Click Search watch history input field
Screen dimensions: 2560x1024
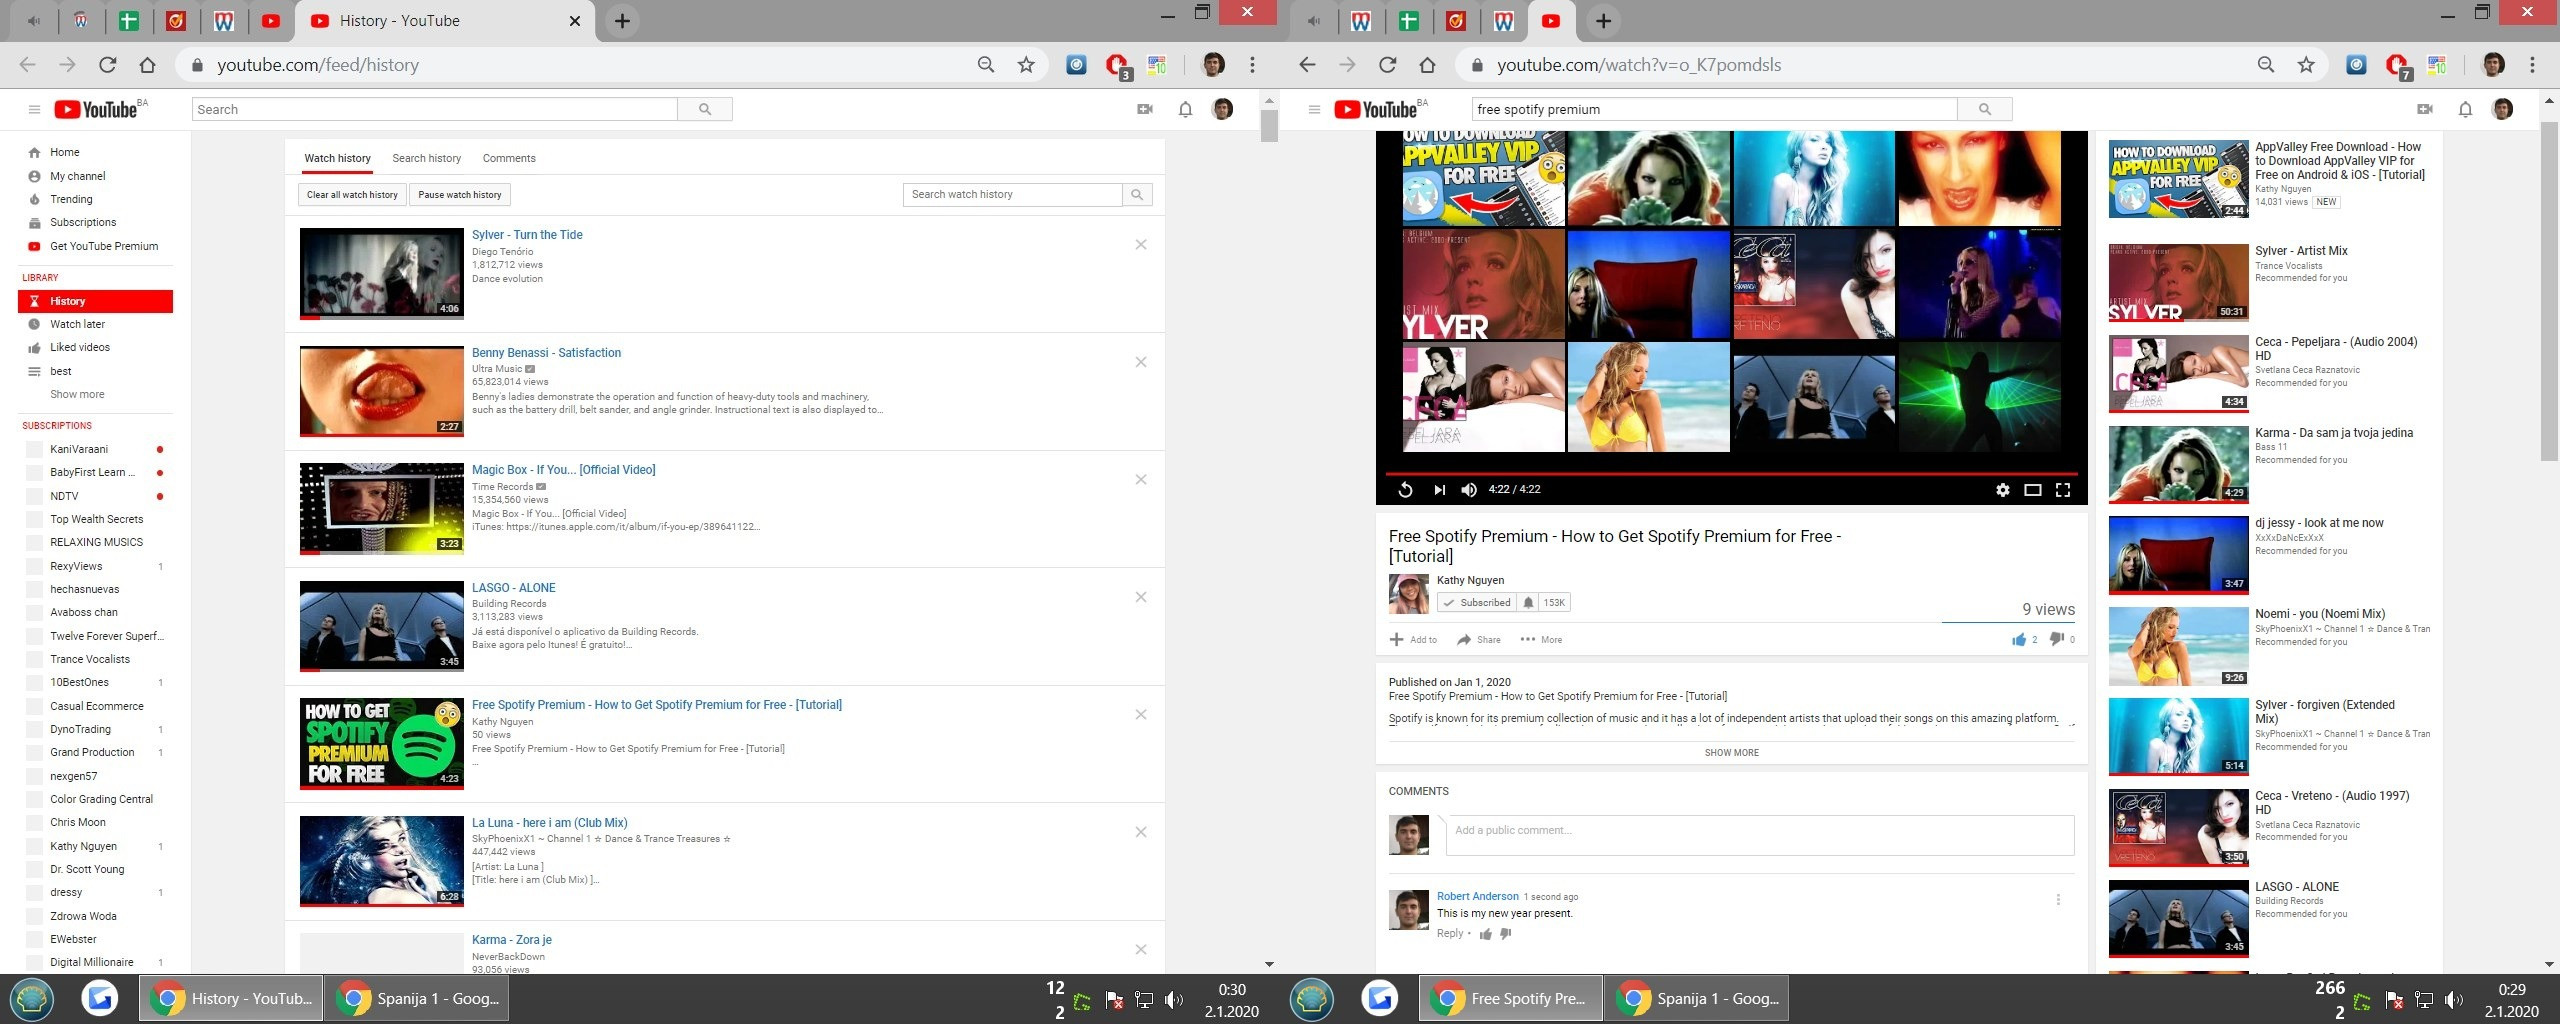pos(1012,195)
